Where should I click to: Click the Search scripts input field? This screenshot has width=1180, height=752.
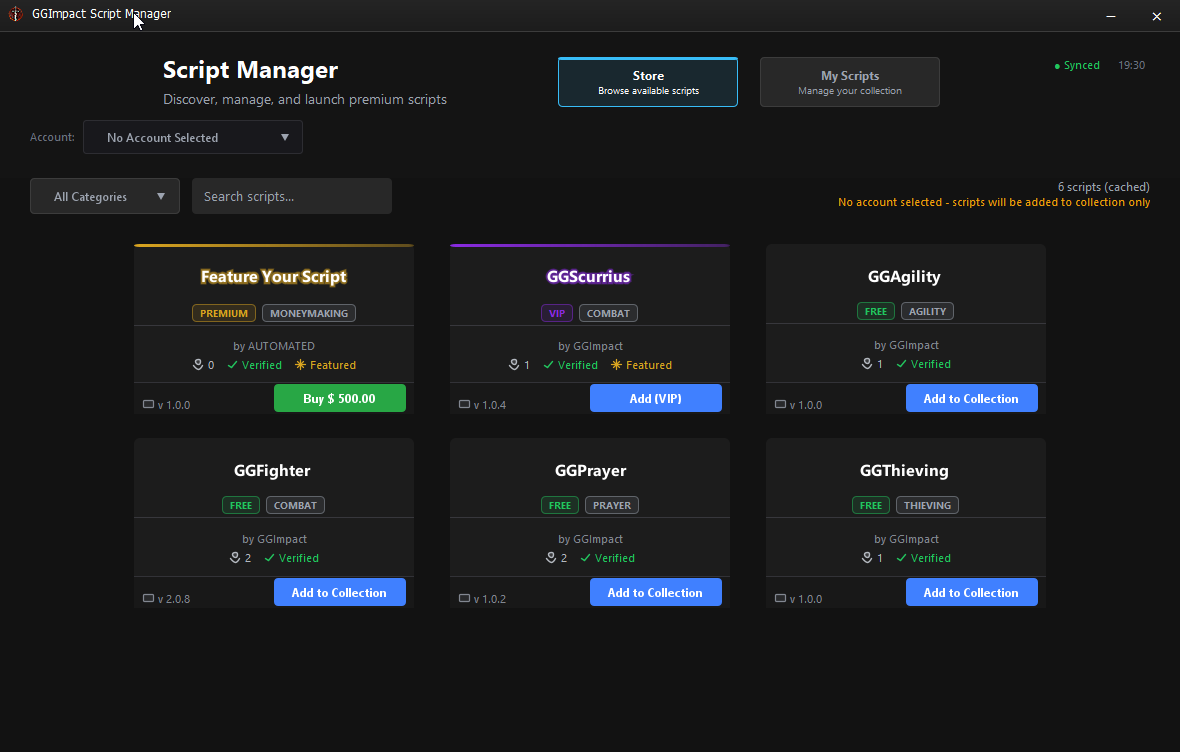point(292,196)
